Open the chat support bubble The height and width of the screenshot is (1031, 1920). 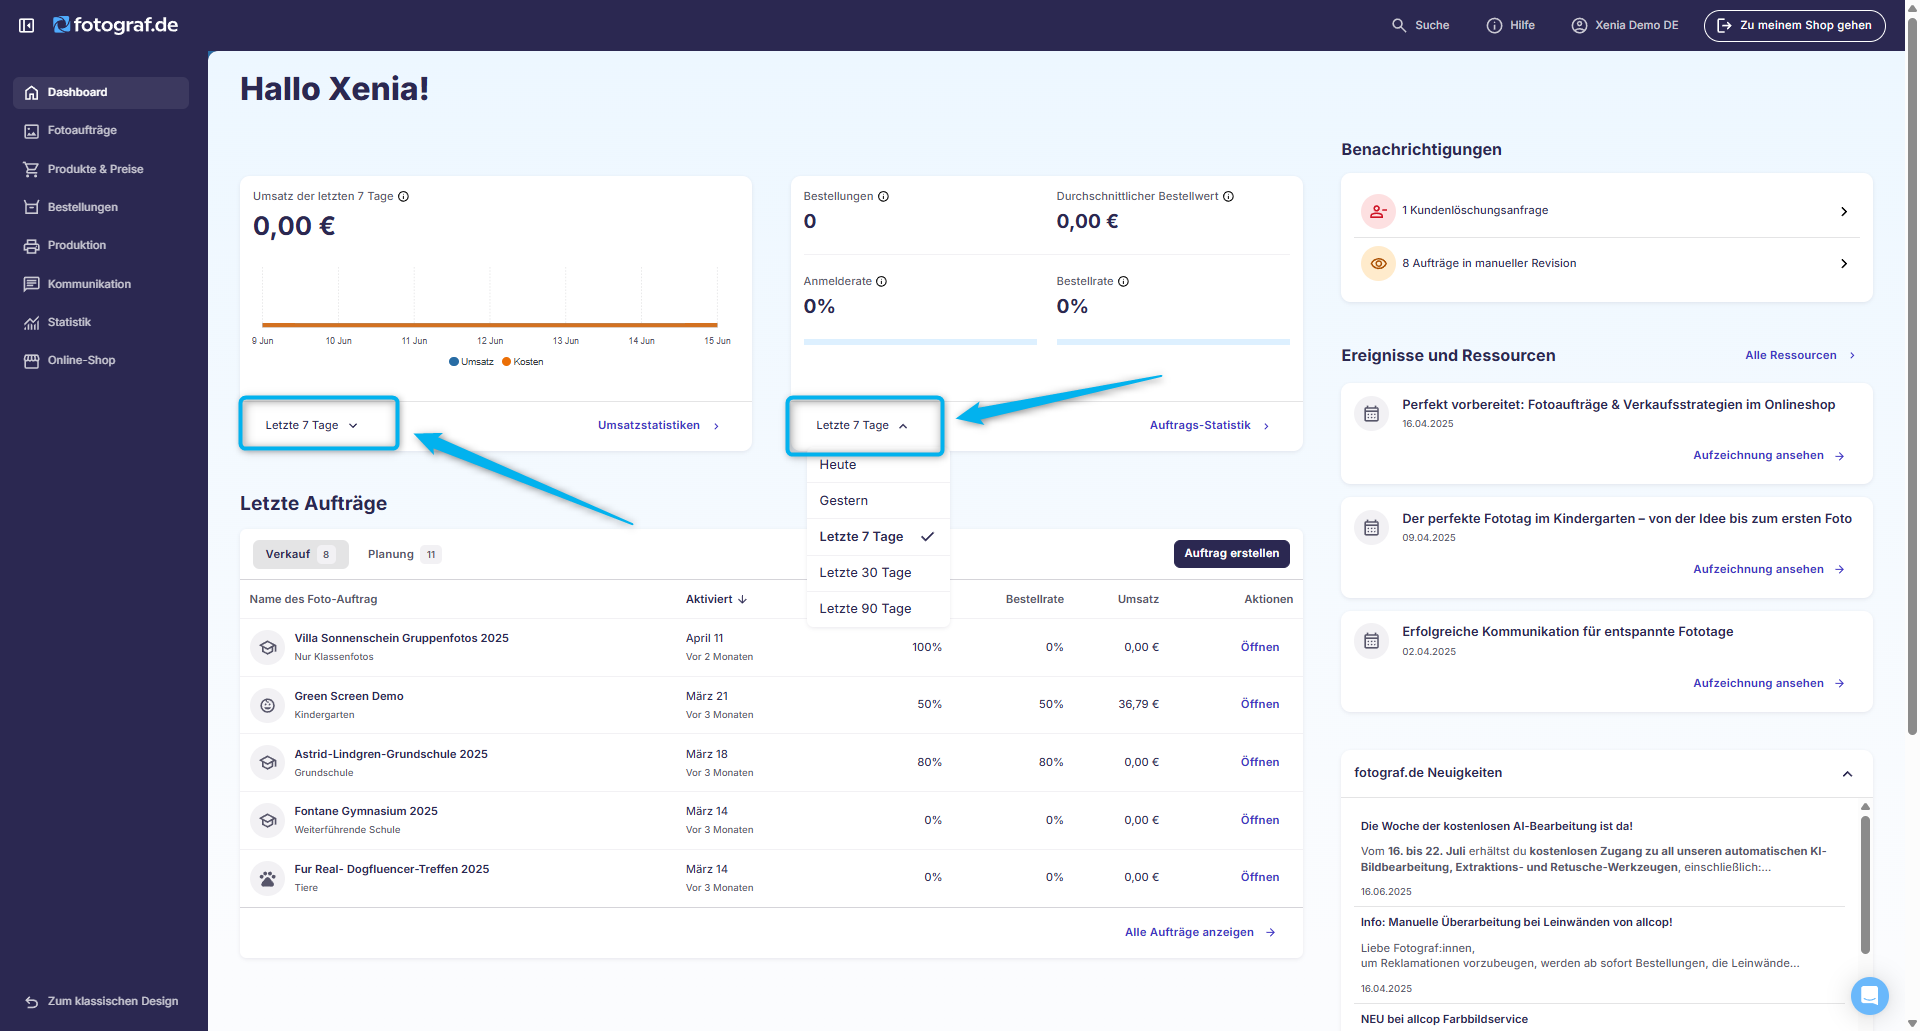[x=1869, y=996]
